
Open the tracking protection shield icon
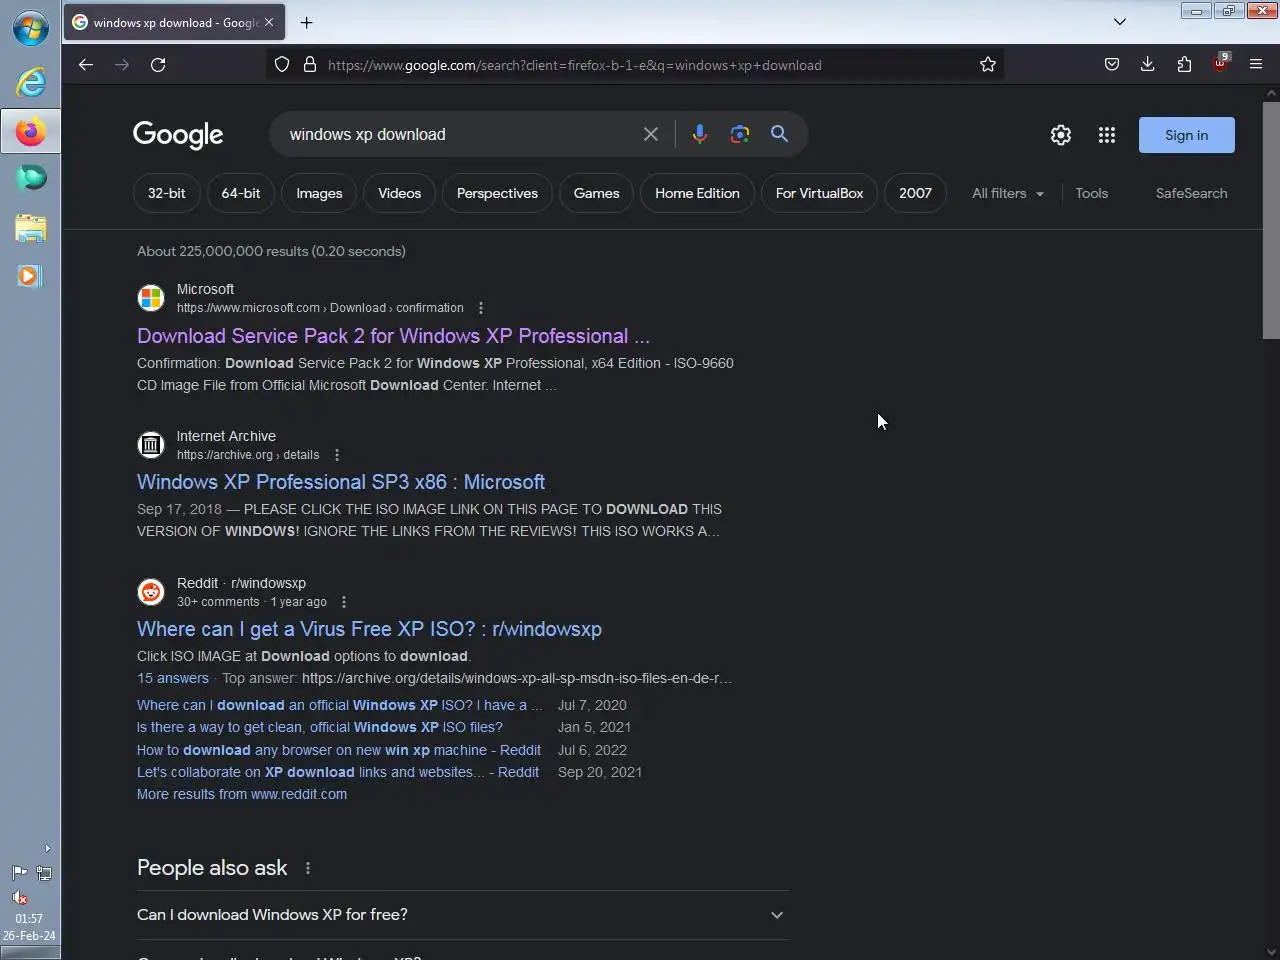282,65
